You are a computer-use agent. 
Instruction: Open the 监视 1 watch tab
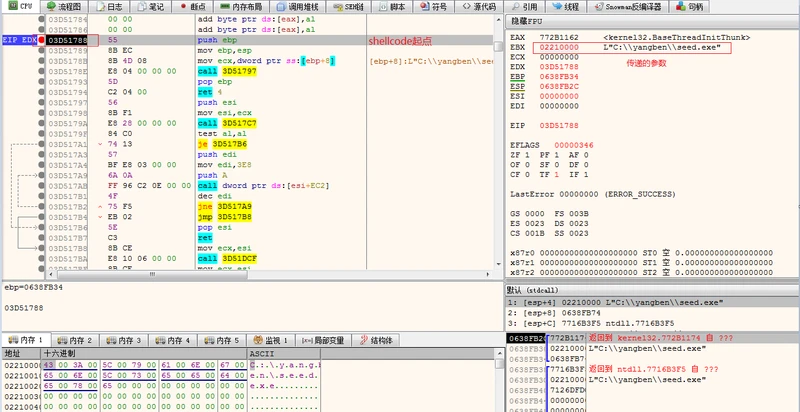[271, 340]
